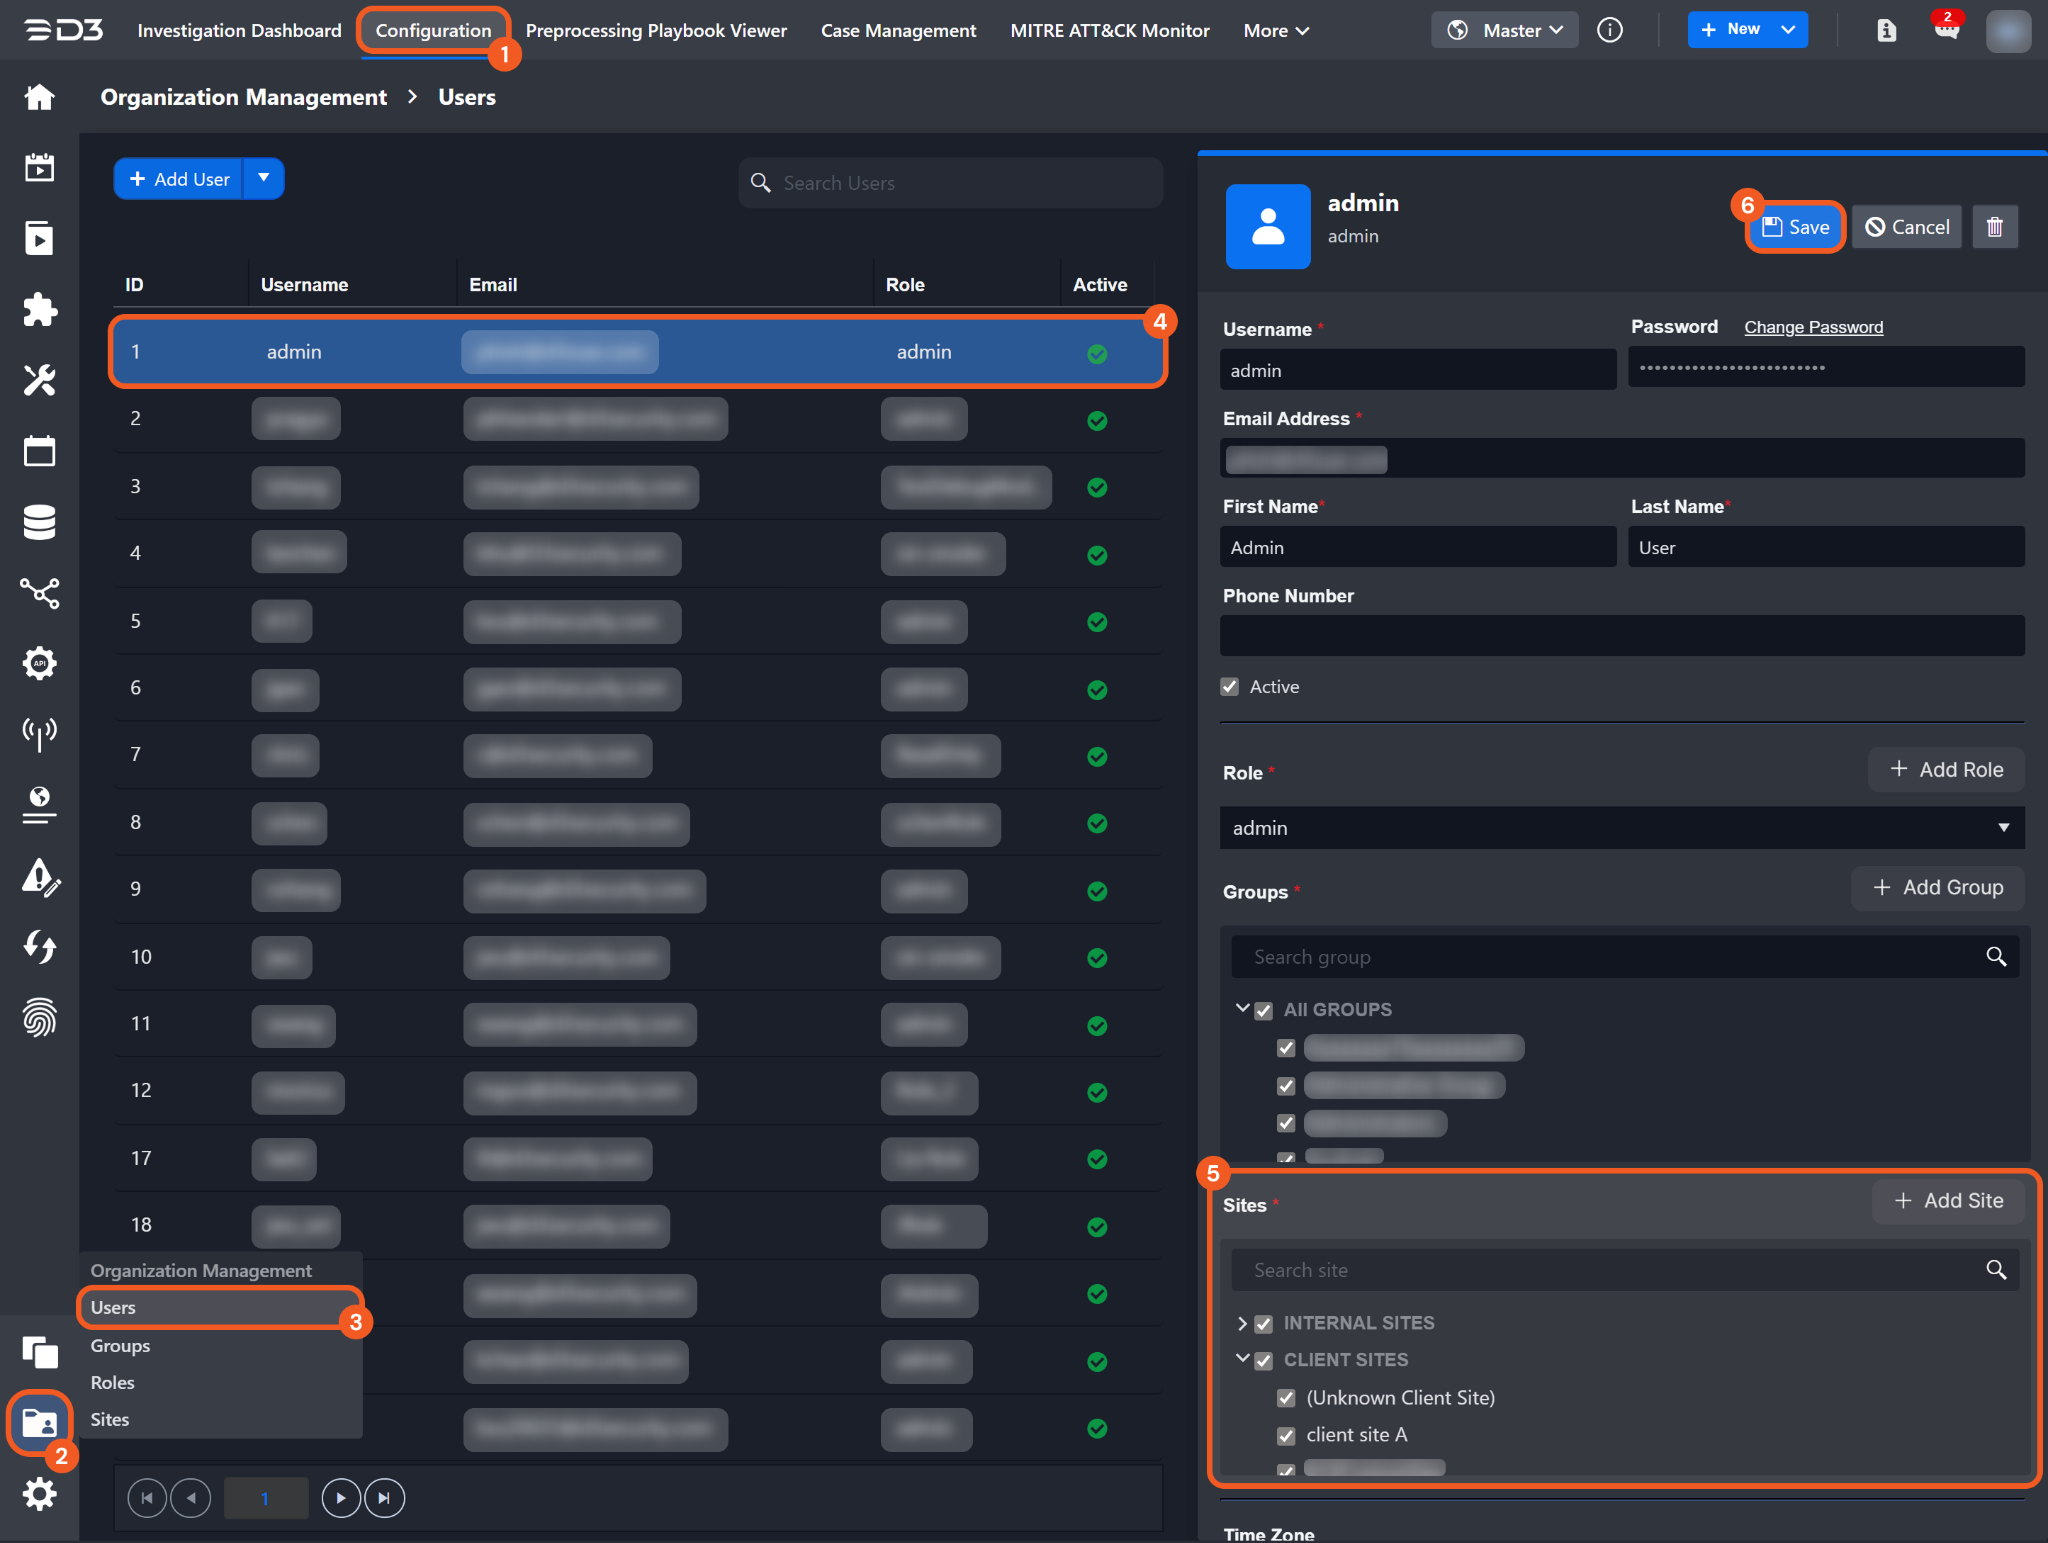Click the database stack sidebar icon

click(x=39, y=522)
